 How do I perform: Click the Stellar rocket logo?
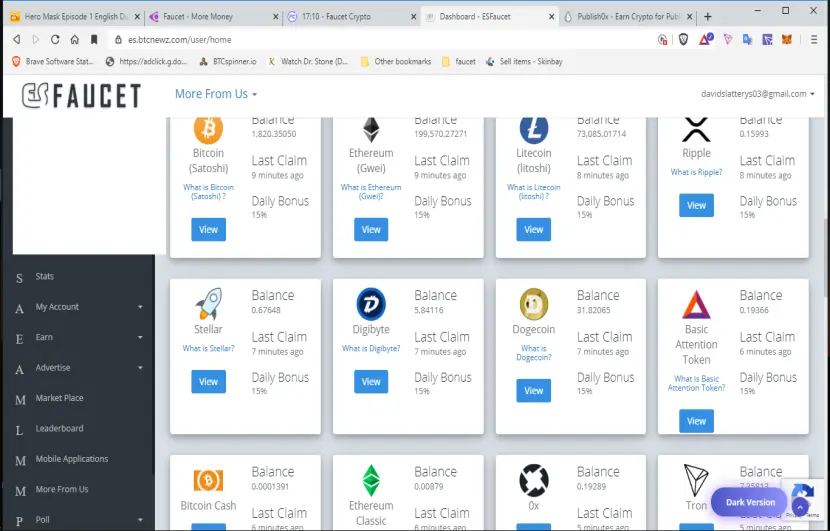[x=208, y=303]
